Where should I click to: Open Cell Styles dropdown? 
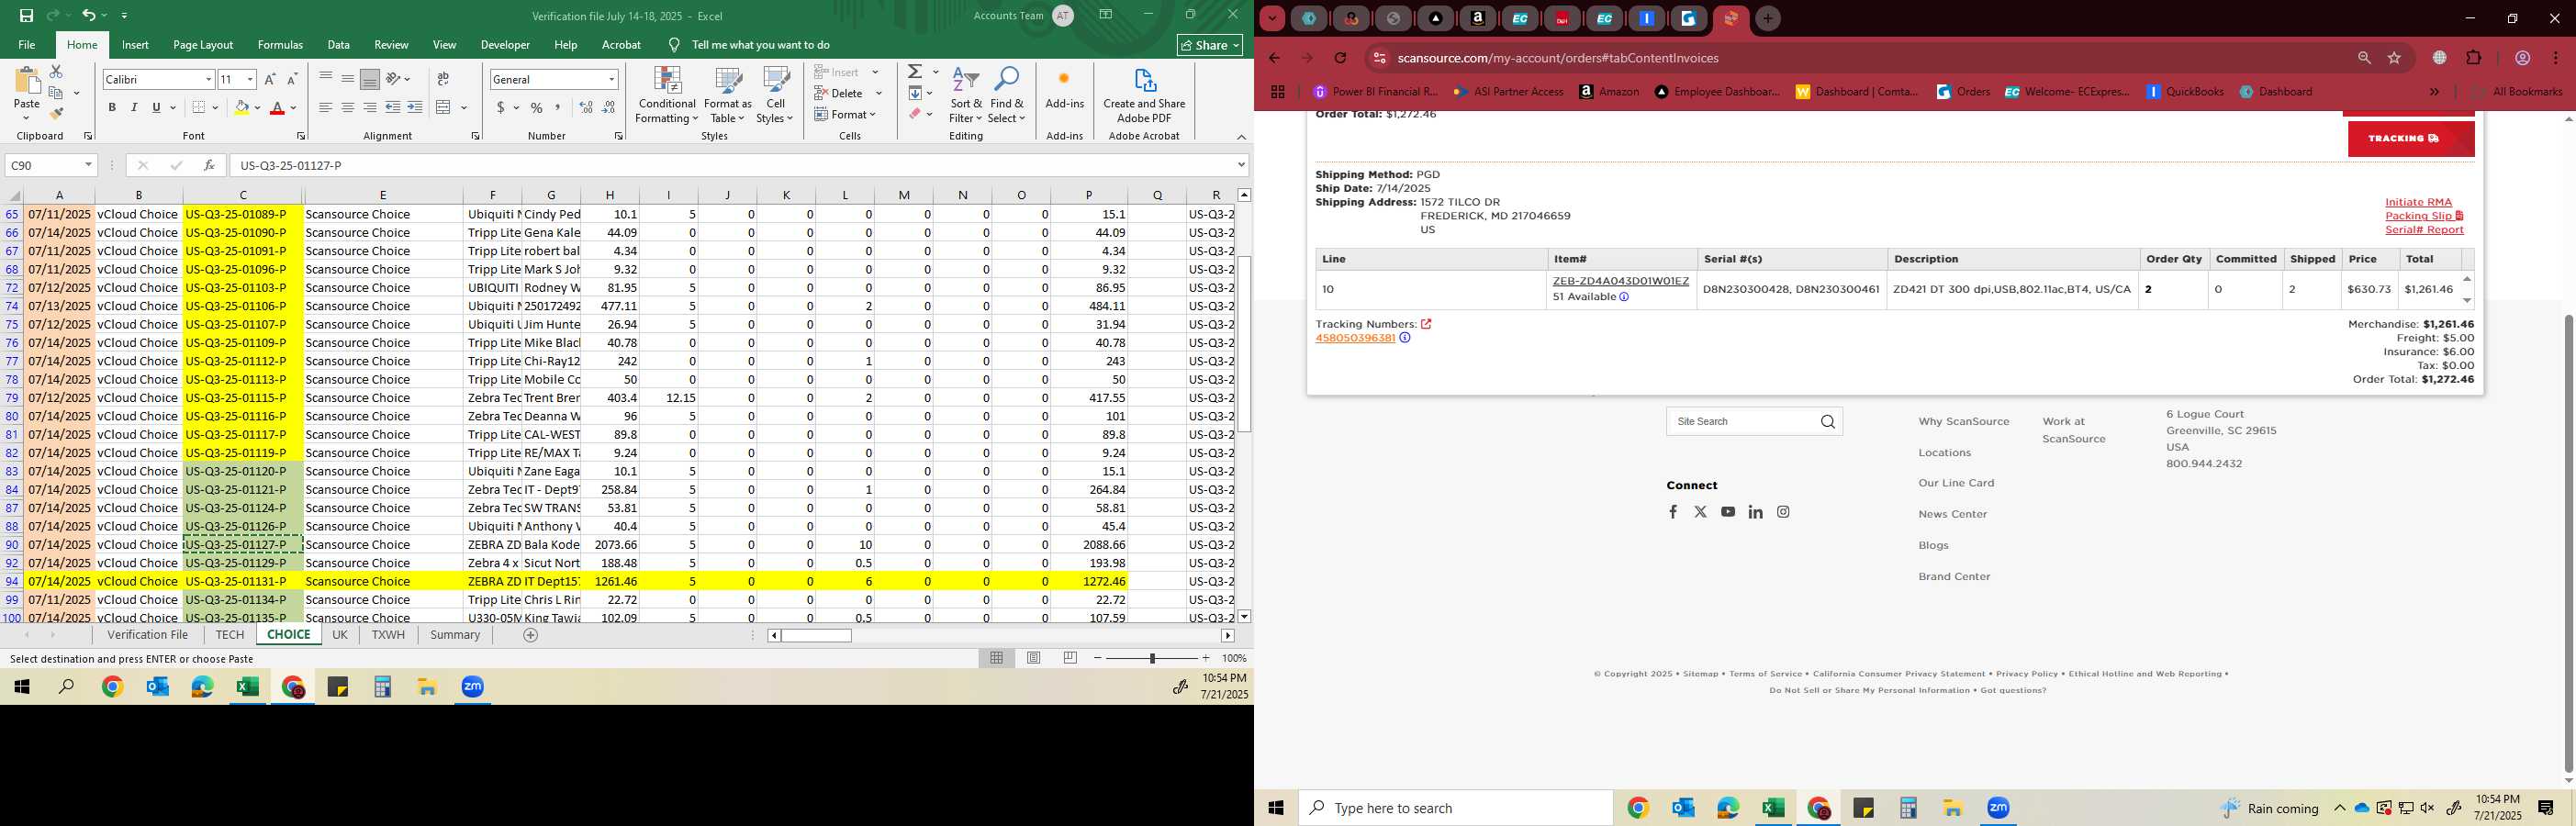pyautogui.click(x=775, y=96)
